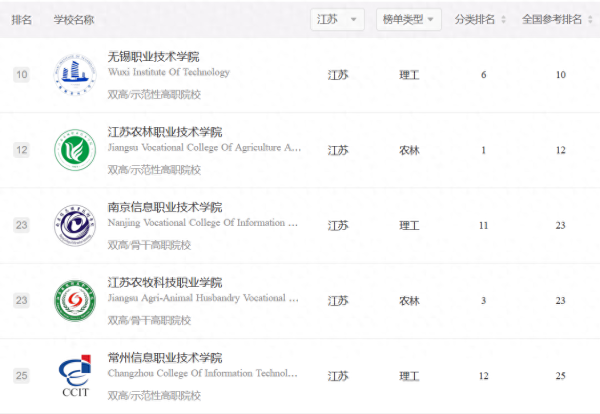
Task: Click the 江苏农牧科技职业学院 logo
Action: coord(75,300)
